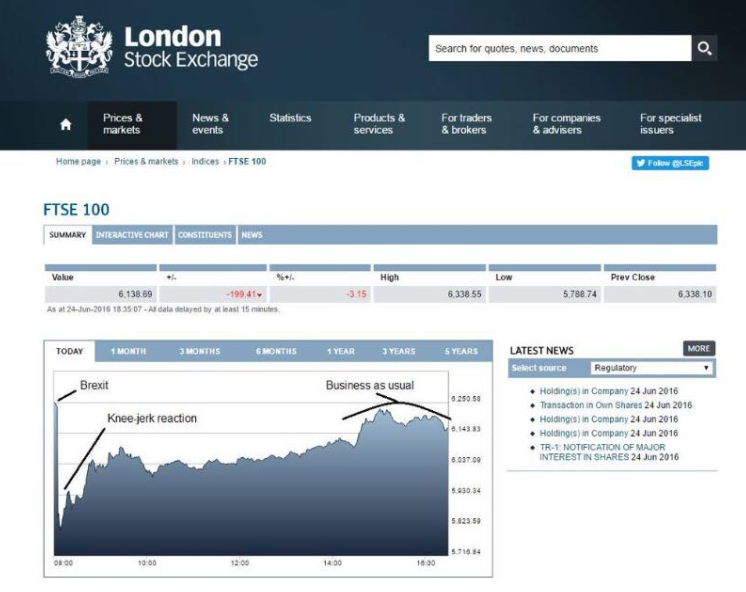Show the 1 Year chart view

pos(341,351)
